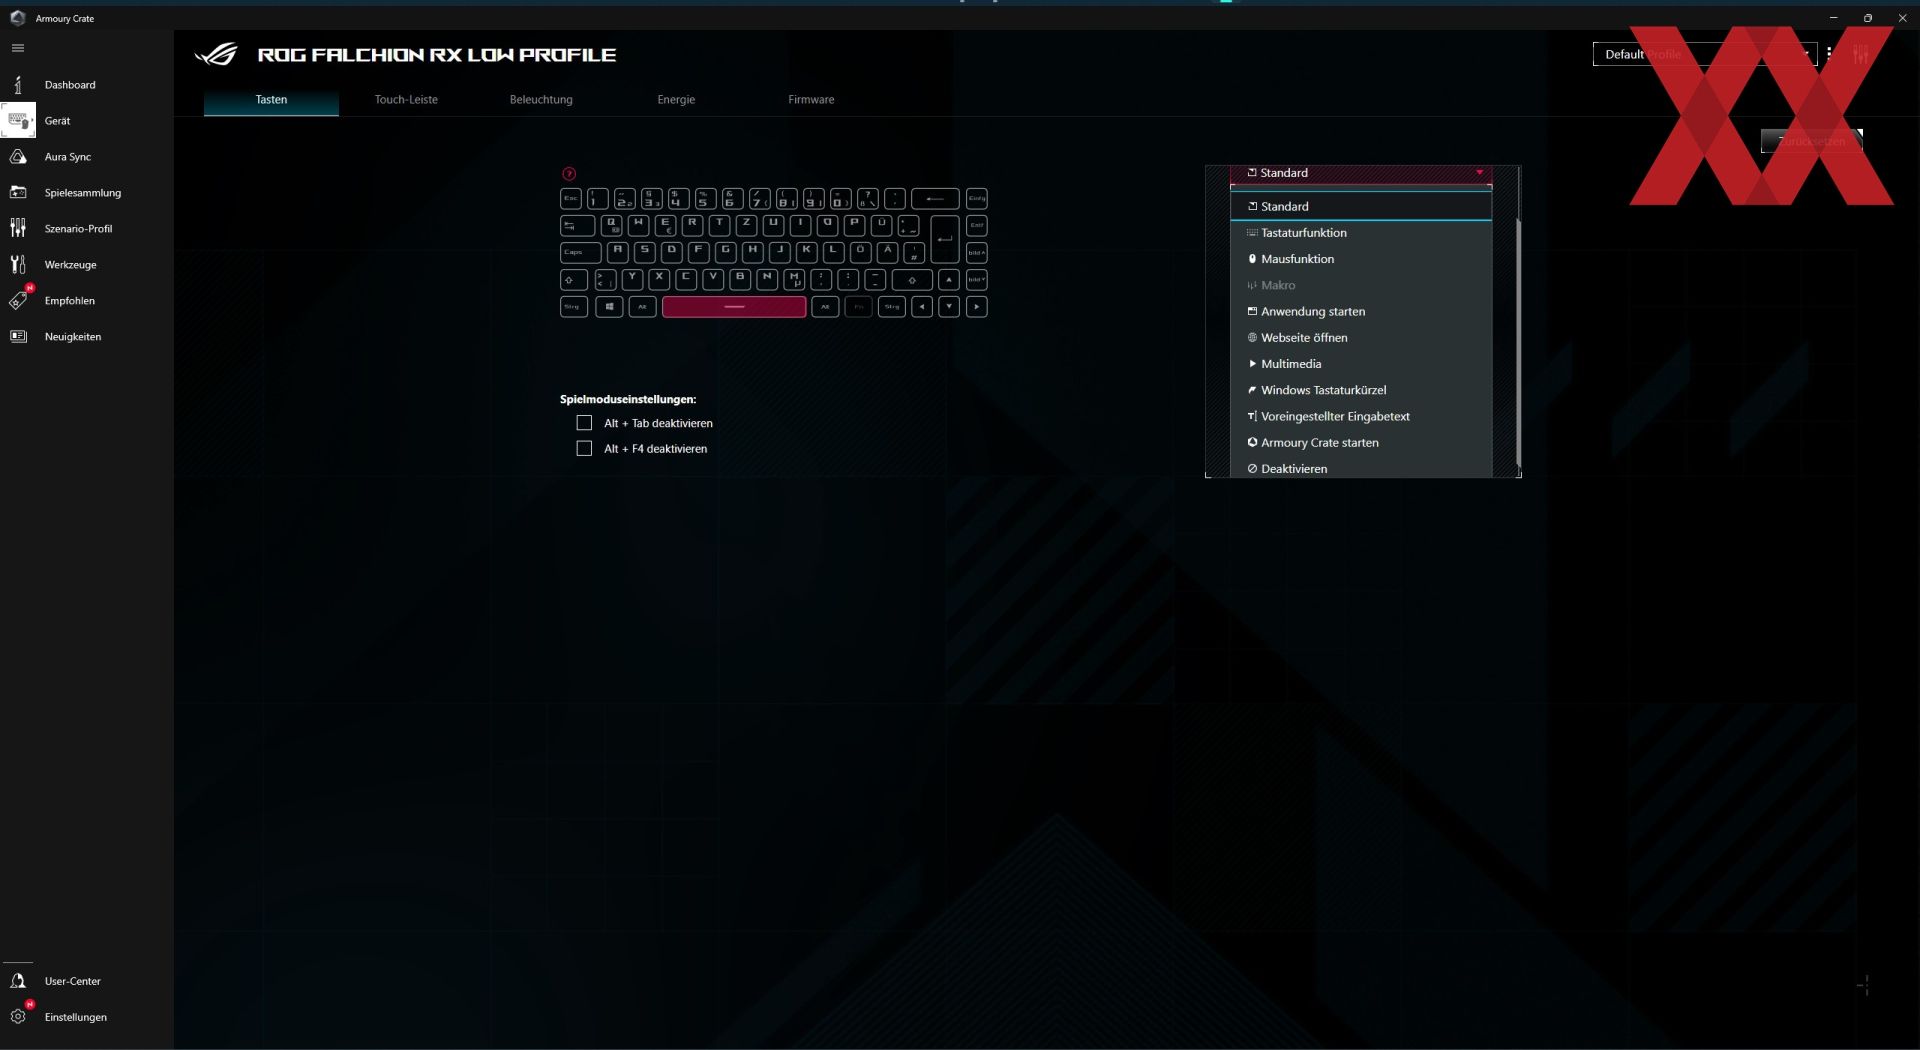Switch to the Energie tab
The width and height of the screenshot is (1920, 1050).
click(x=676, y=100)
